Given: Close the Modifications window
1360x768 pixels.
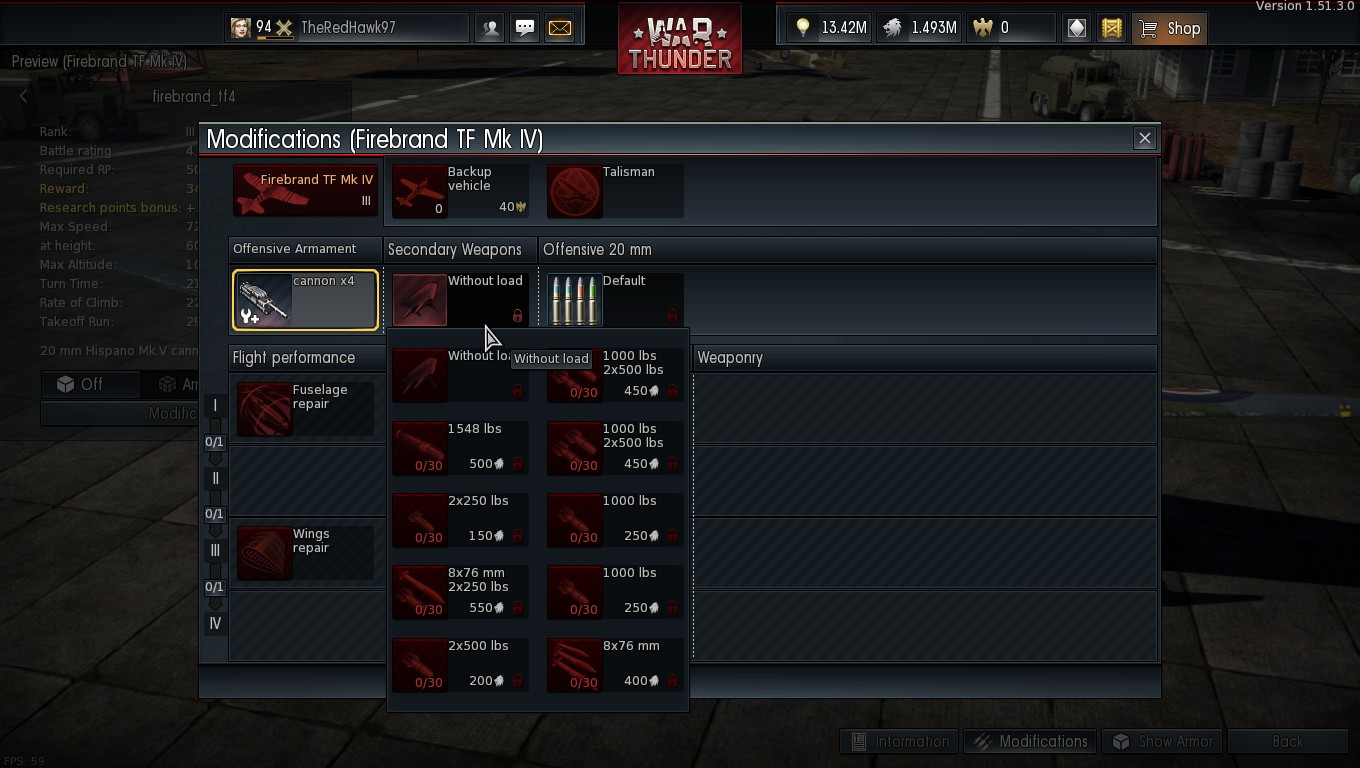Looking at the screenshot, I should [1145, 138].
